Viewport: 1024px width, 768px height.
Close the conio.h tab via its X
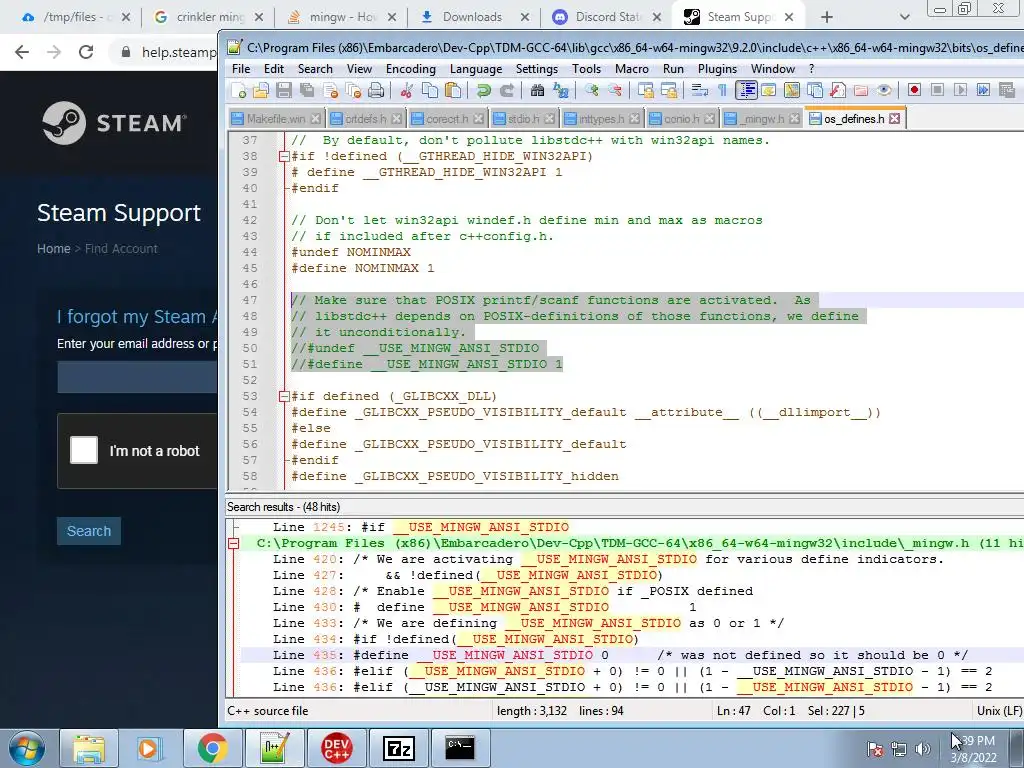point(709,119)
